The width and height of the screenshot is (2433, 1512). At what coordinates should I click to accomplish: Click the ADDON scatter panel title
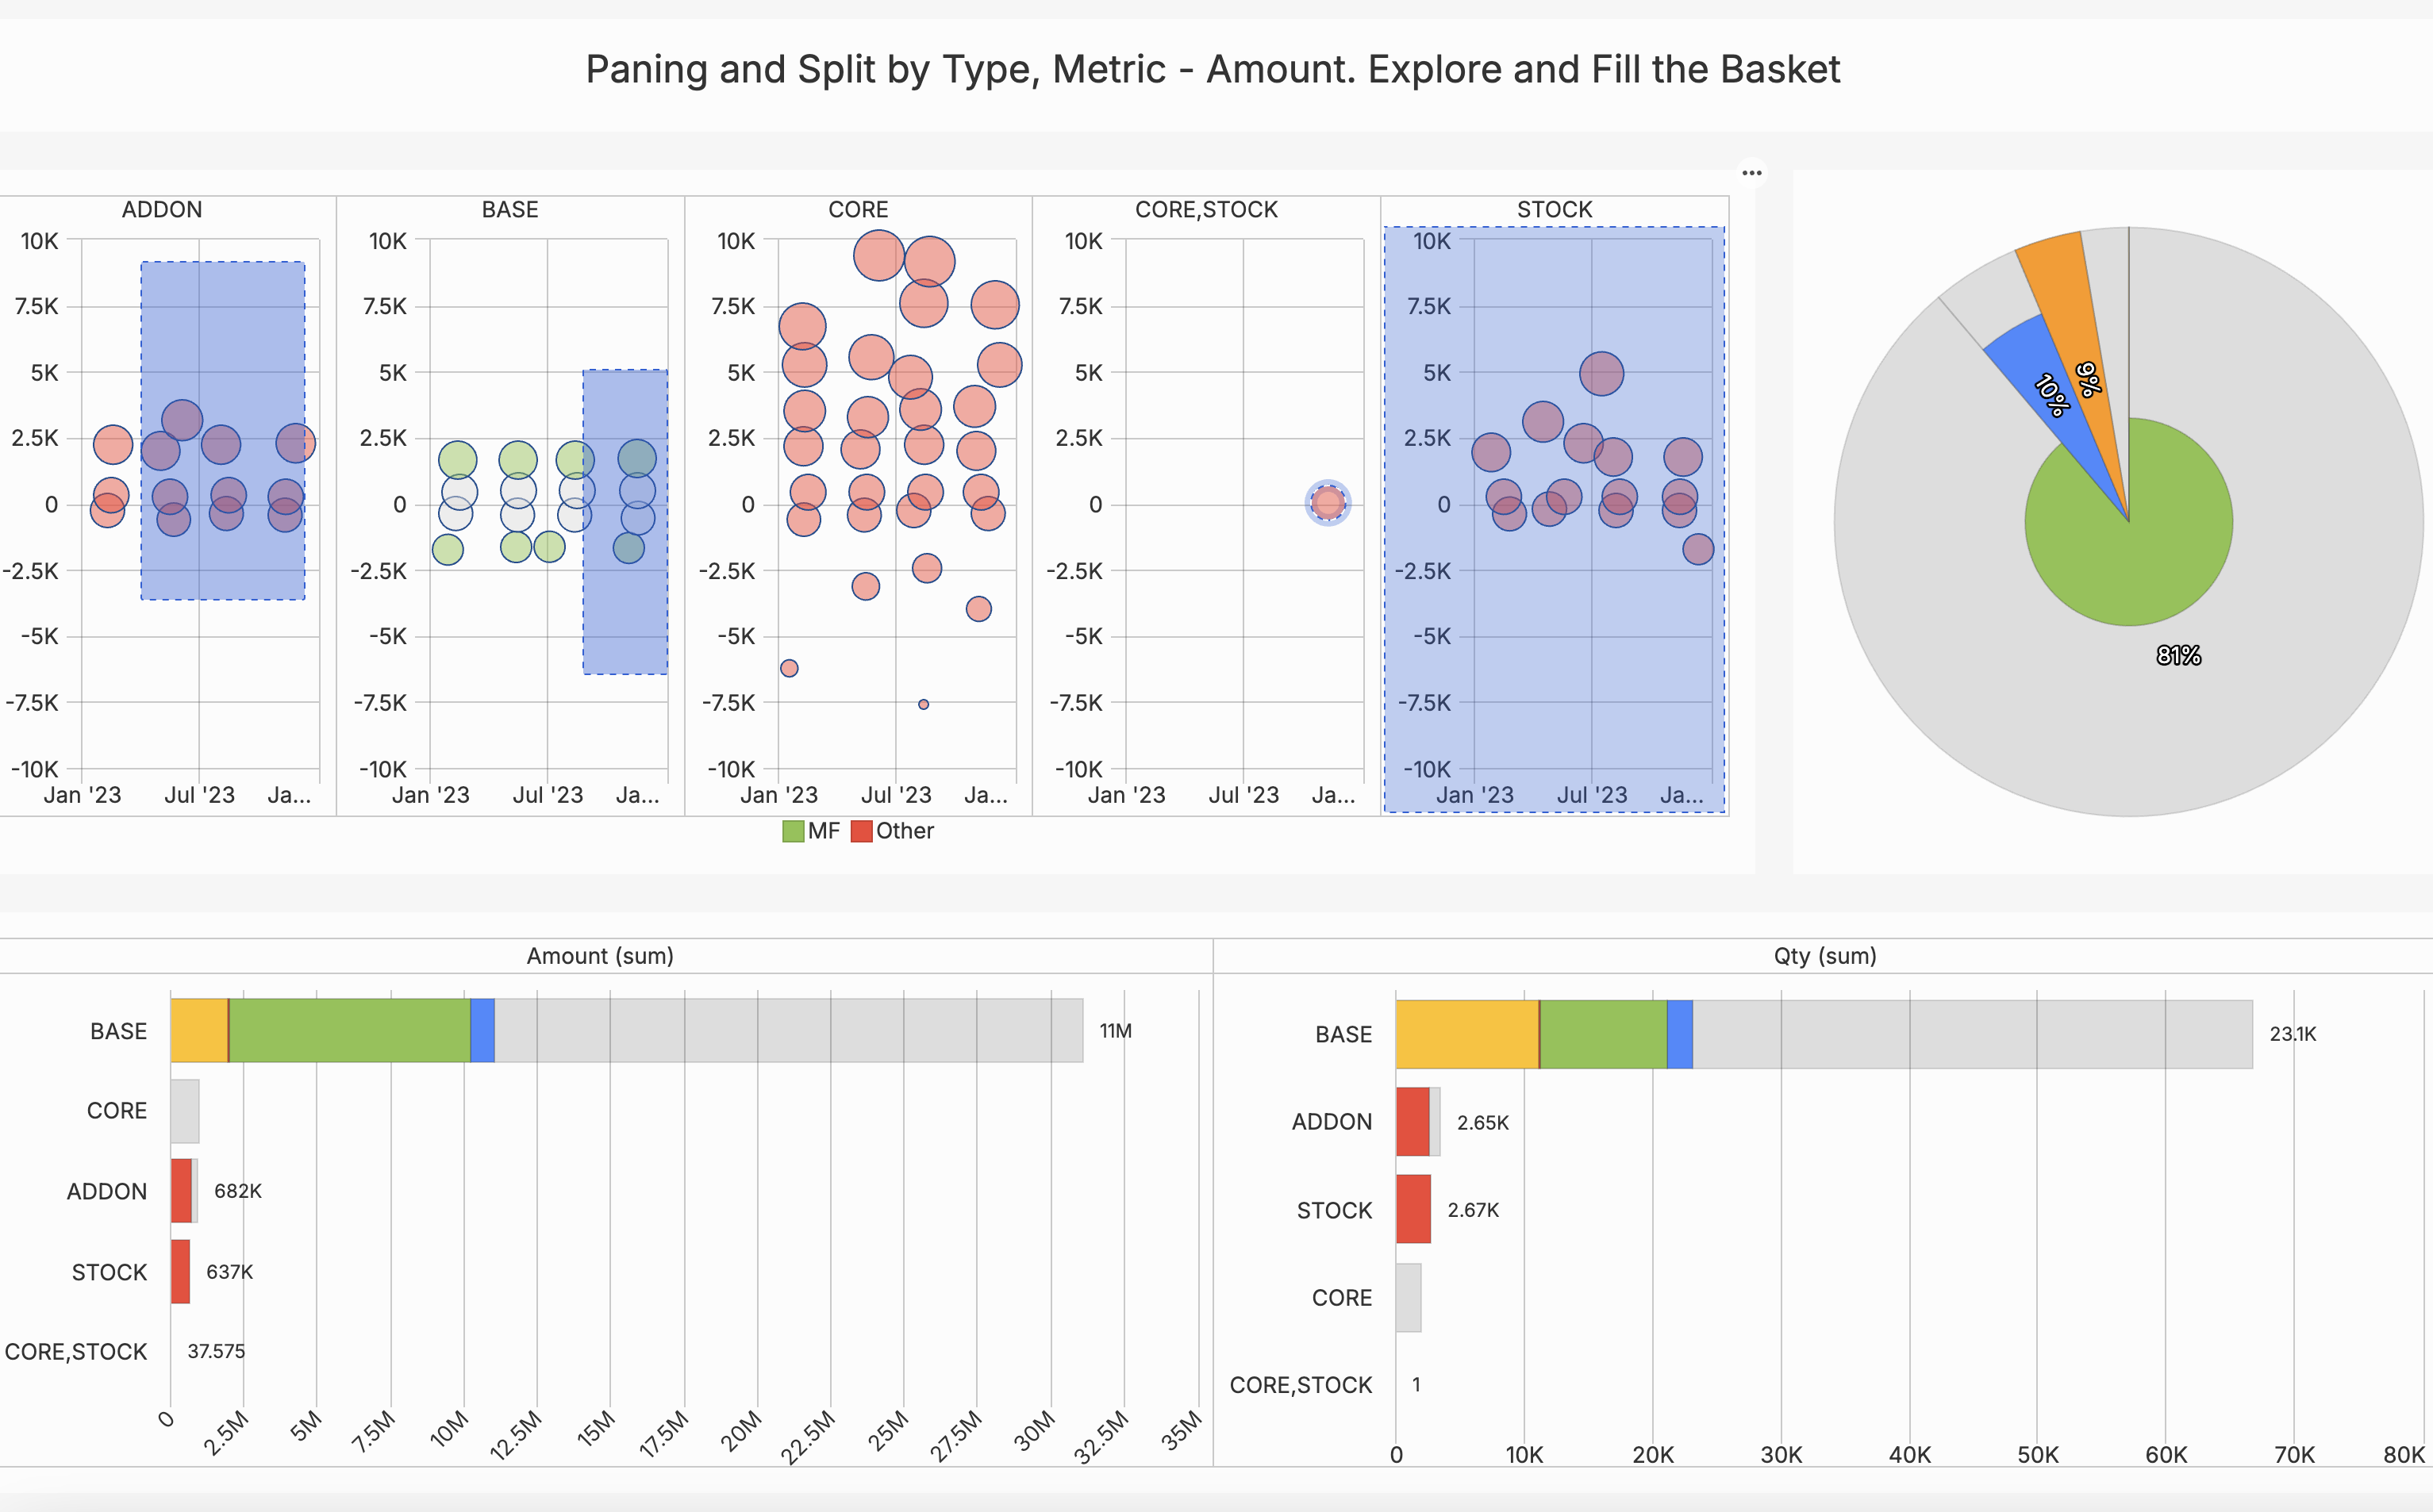coord(162,210)
